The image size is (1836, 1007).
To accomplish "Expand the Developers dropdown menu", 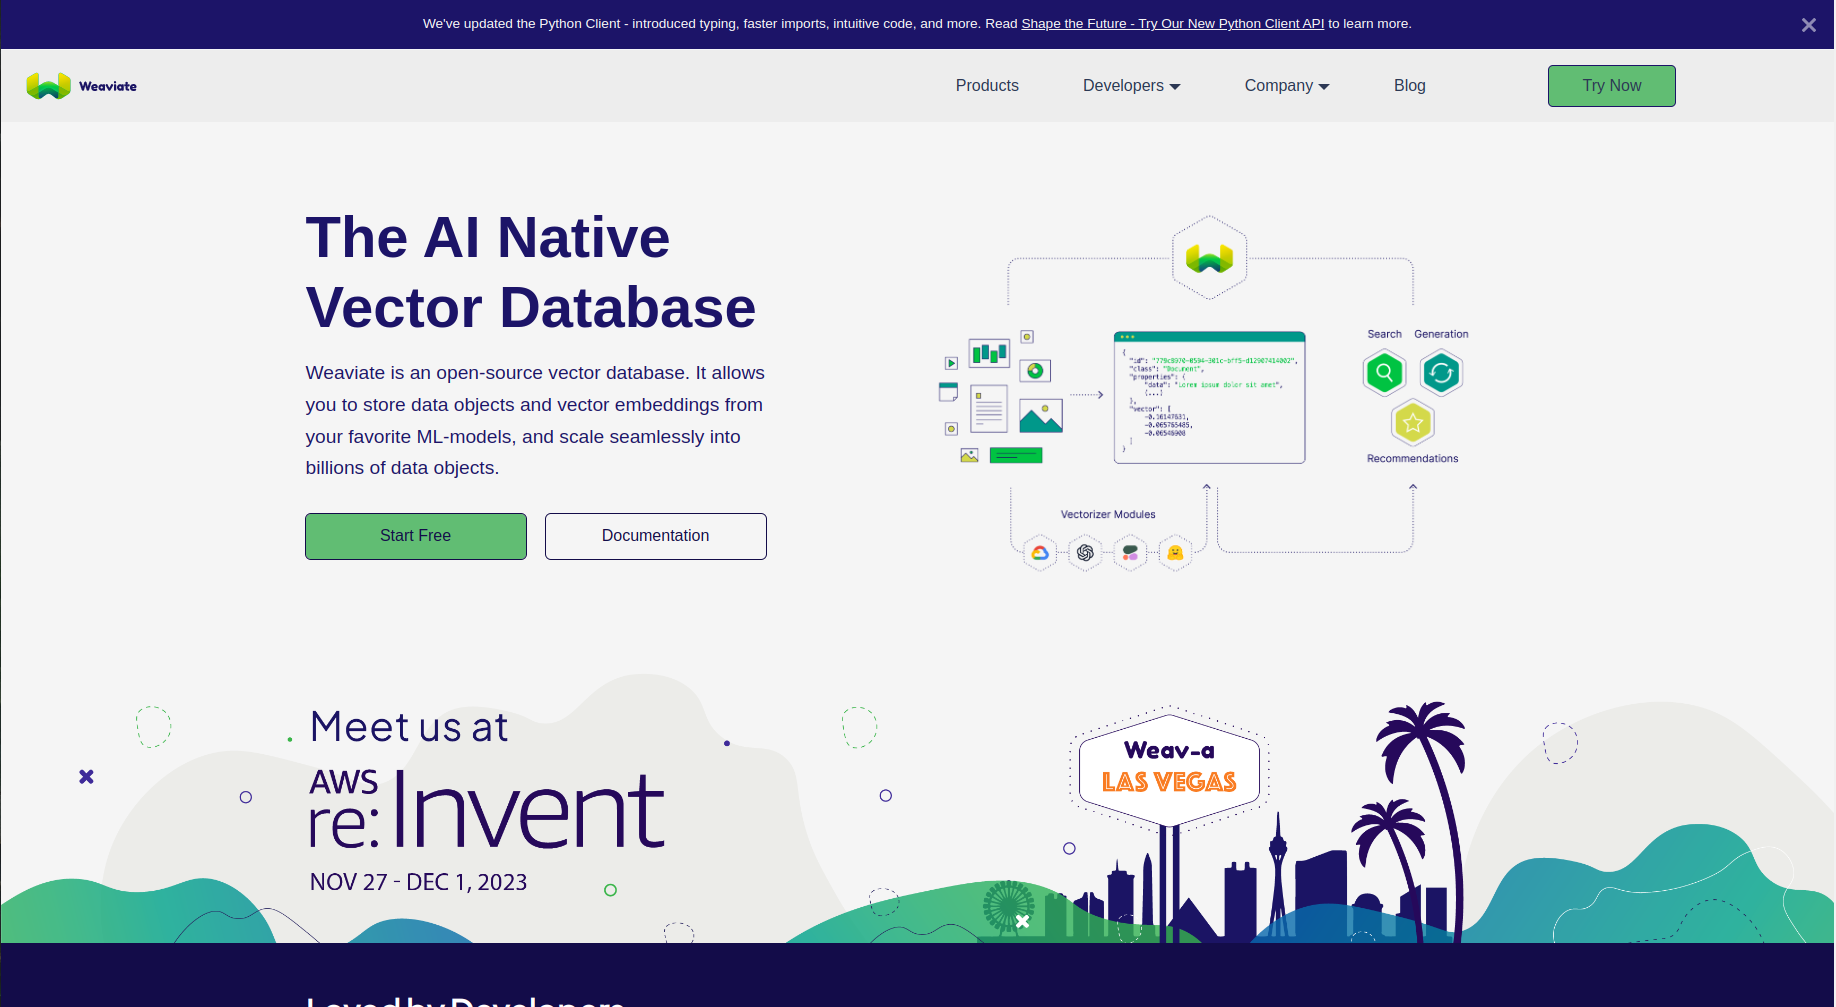I will 1131,86.
